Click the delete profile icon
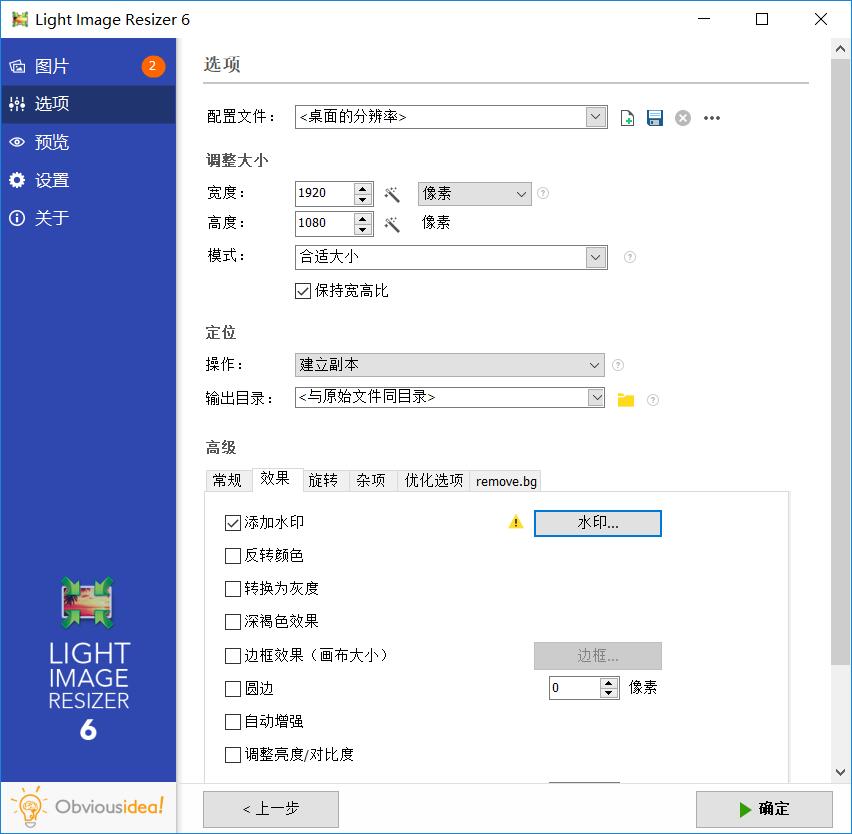The height and width of the screenshot is (834, 852). tap(683, 118)
